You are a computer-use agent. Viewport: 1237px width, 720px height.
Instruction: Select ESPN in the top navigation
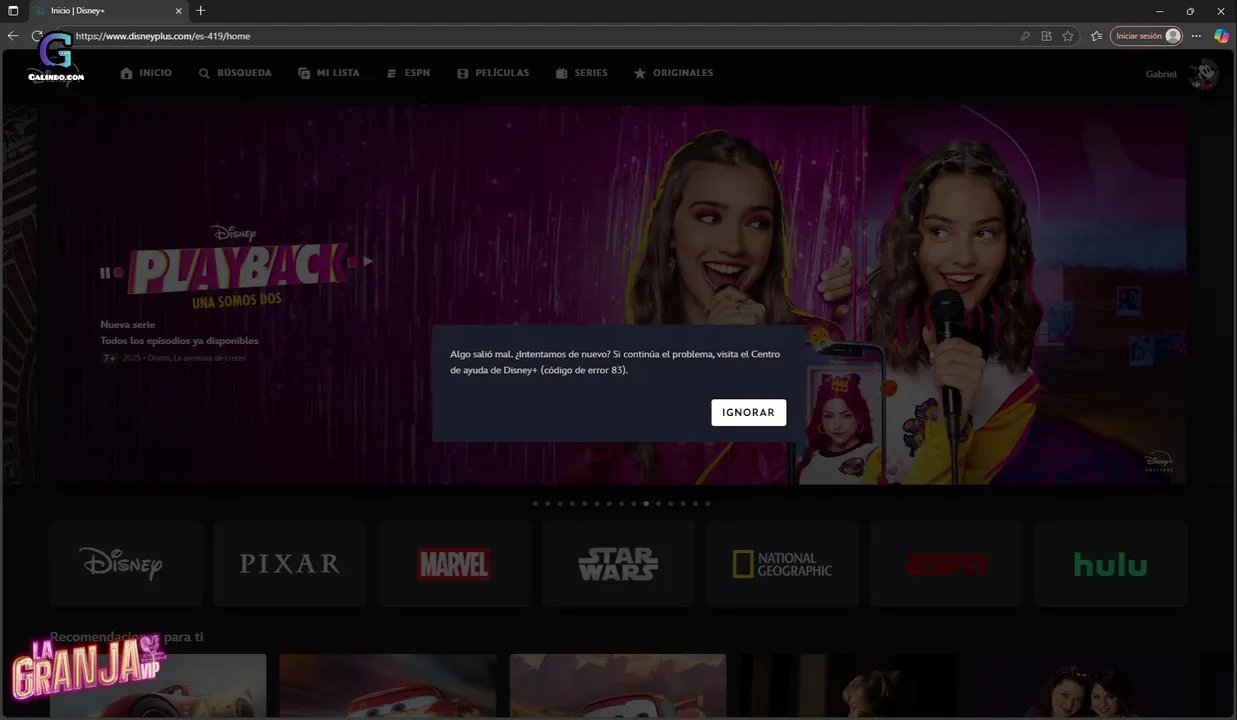(x=408, y=73)
